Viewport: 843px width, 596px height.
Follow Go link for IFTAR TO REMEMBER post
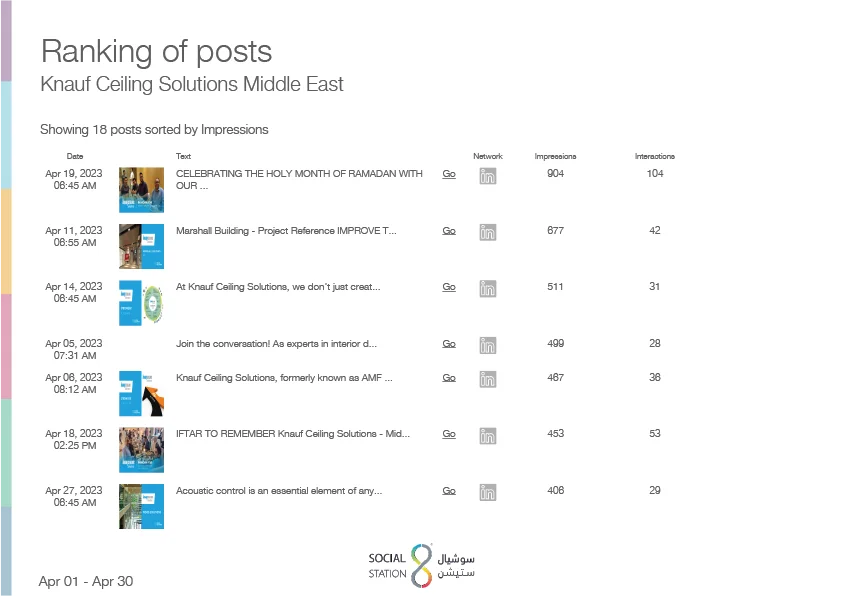click(449, 434)
